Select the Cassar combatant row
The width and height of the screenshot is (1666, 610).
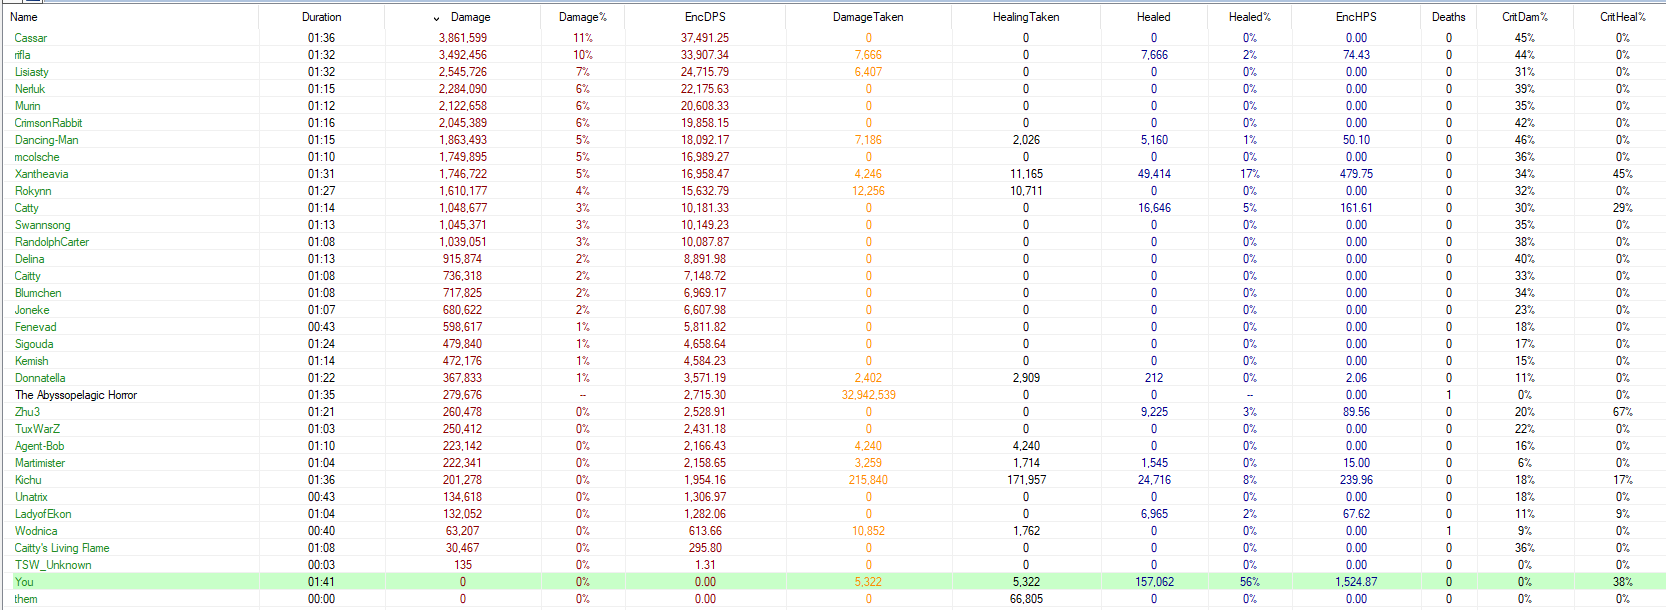[x=31, y=38]
